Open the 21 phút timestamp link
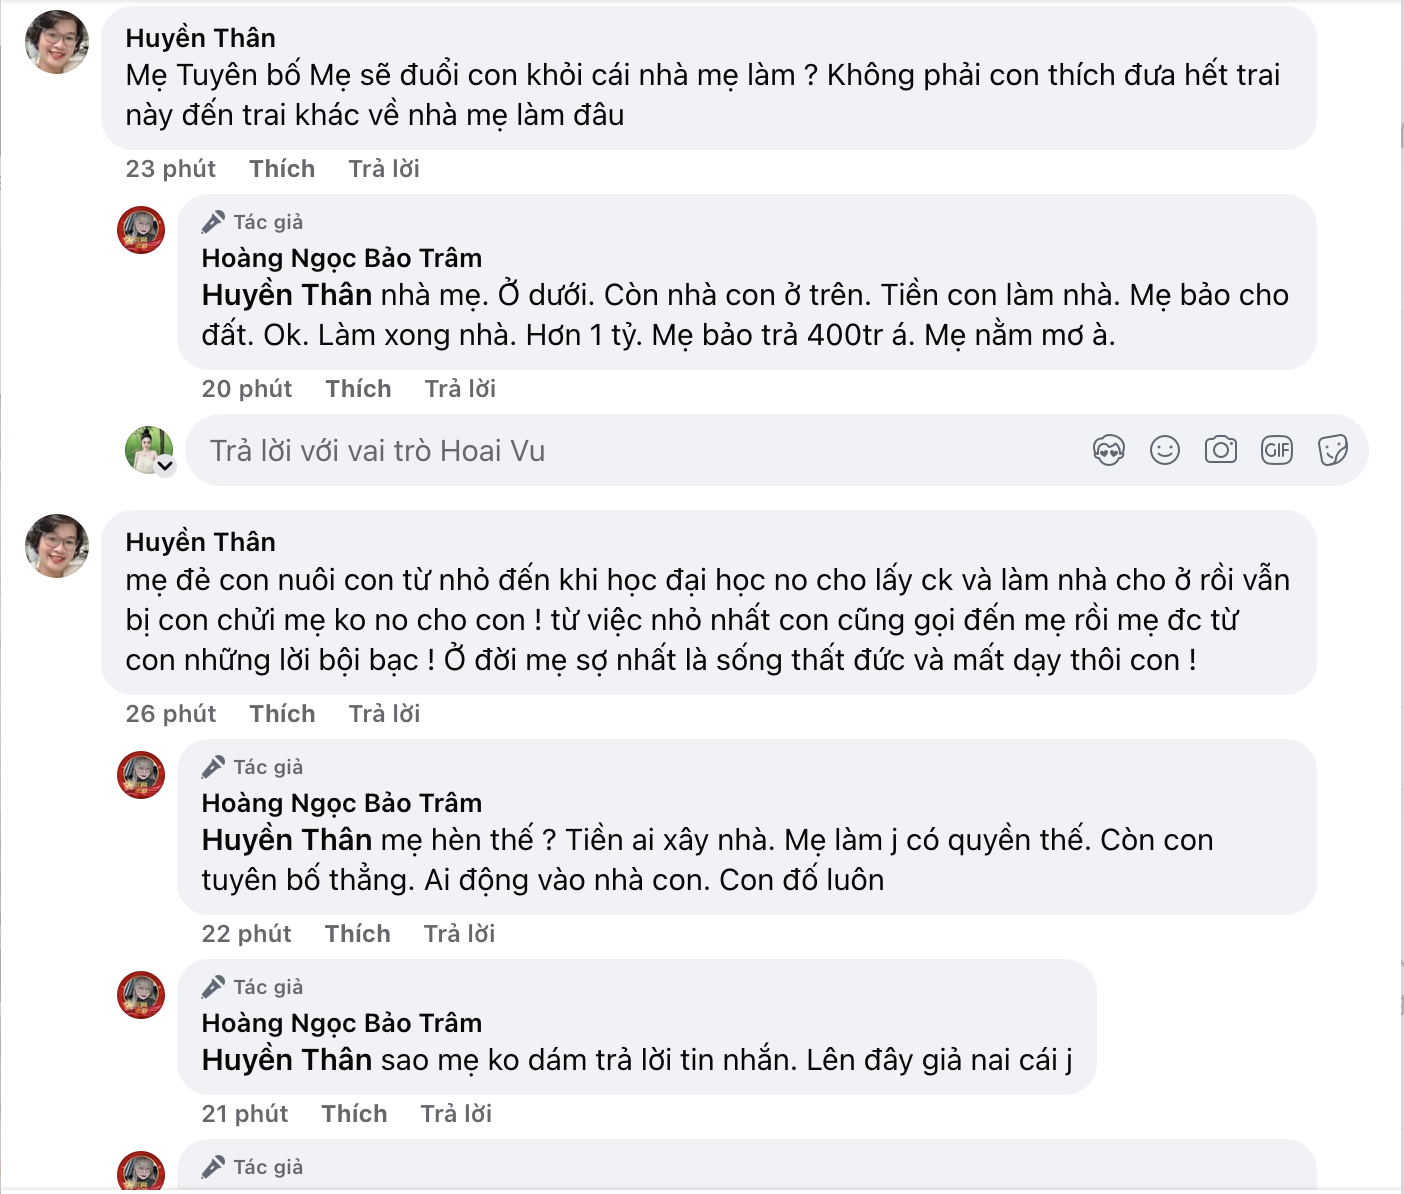Viewport: 1404px width, 1194px height. click(x=244, y=1114)
